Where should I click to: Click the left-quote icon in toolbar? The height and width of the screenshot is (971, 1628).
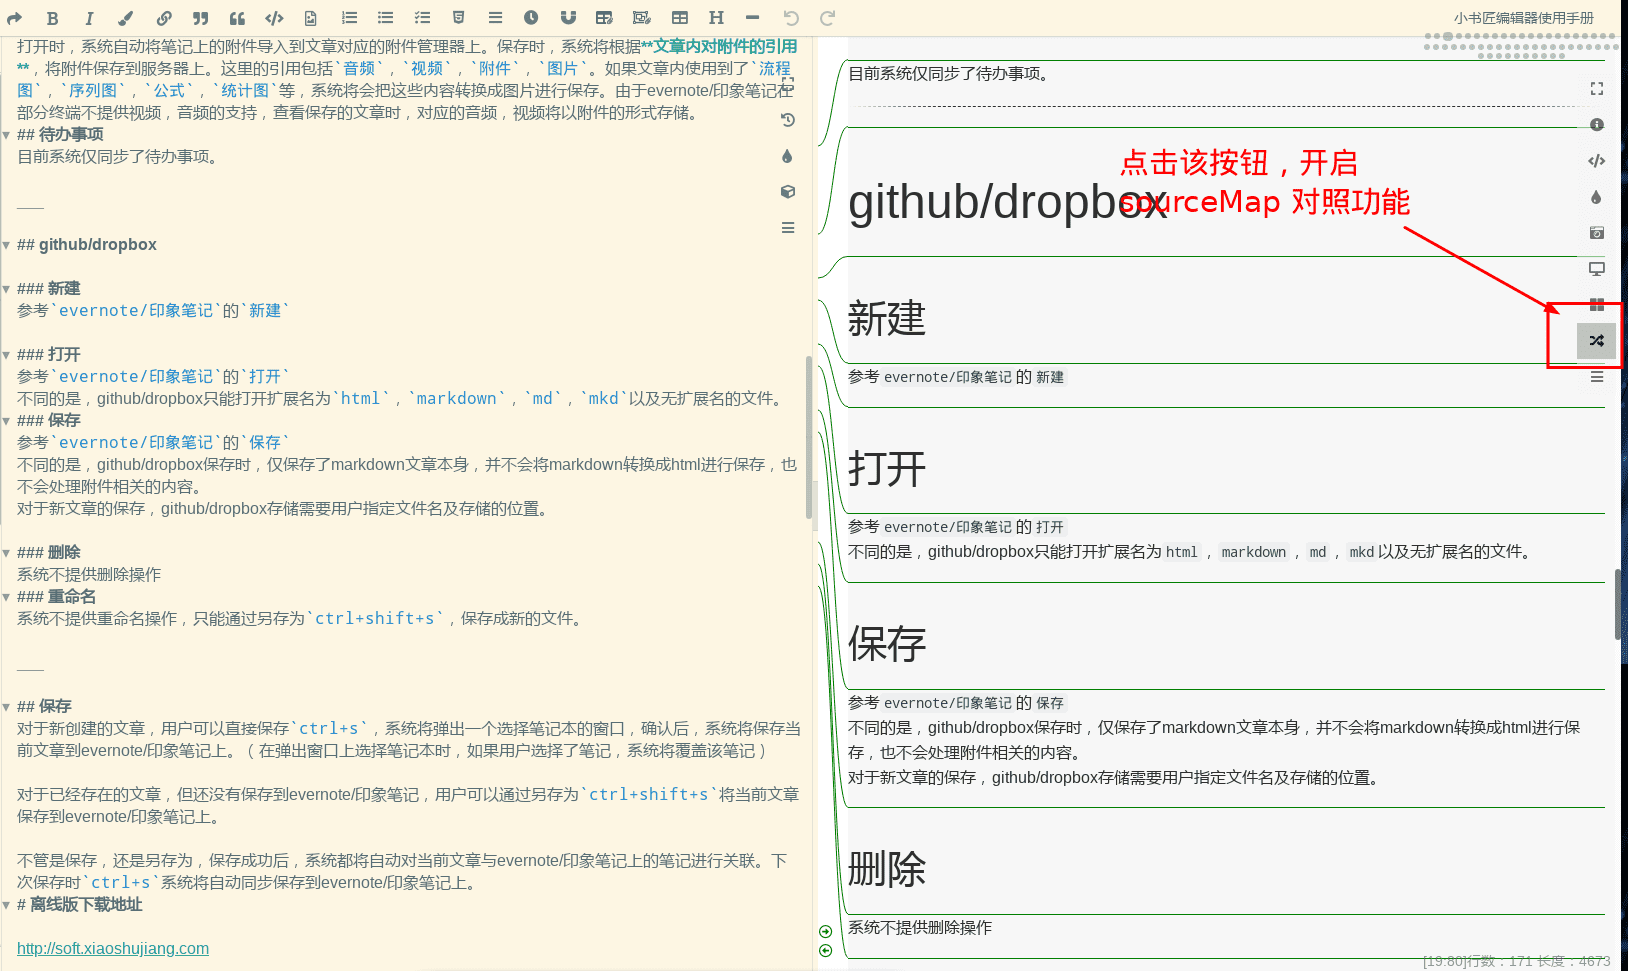click(237, 18)
